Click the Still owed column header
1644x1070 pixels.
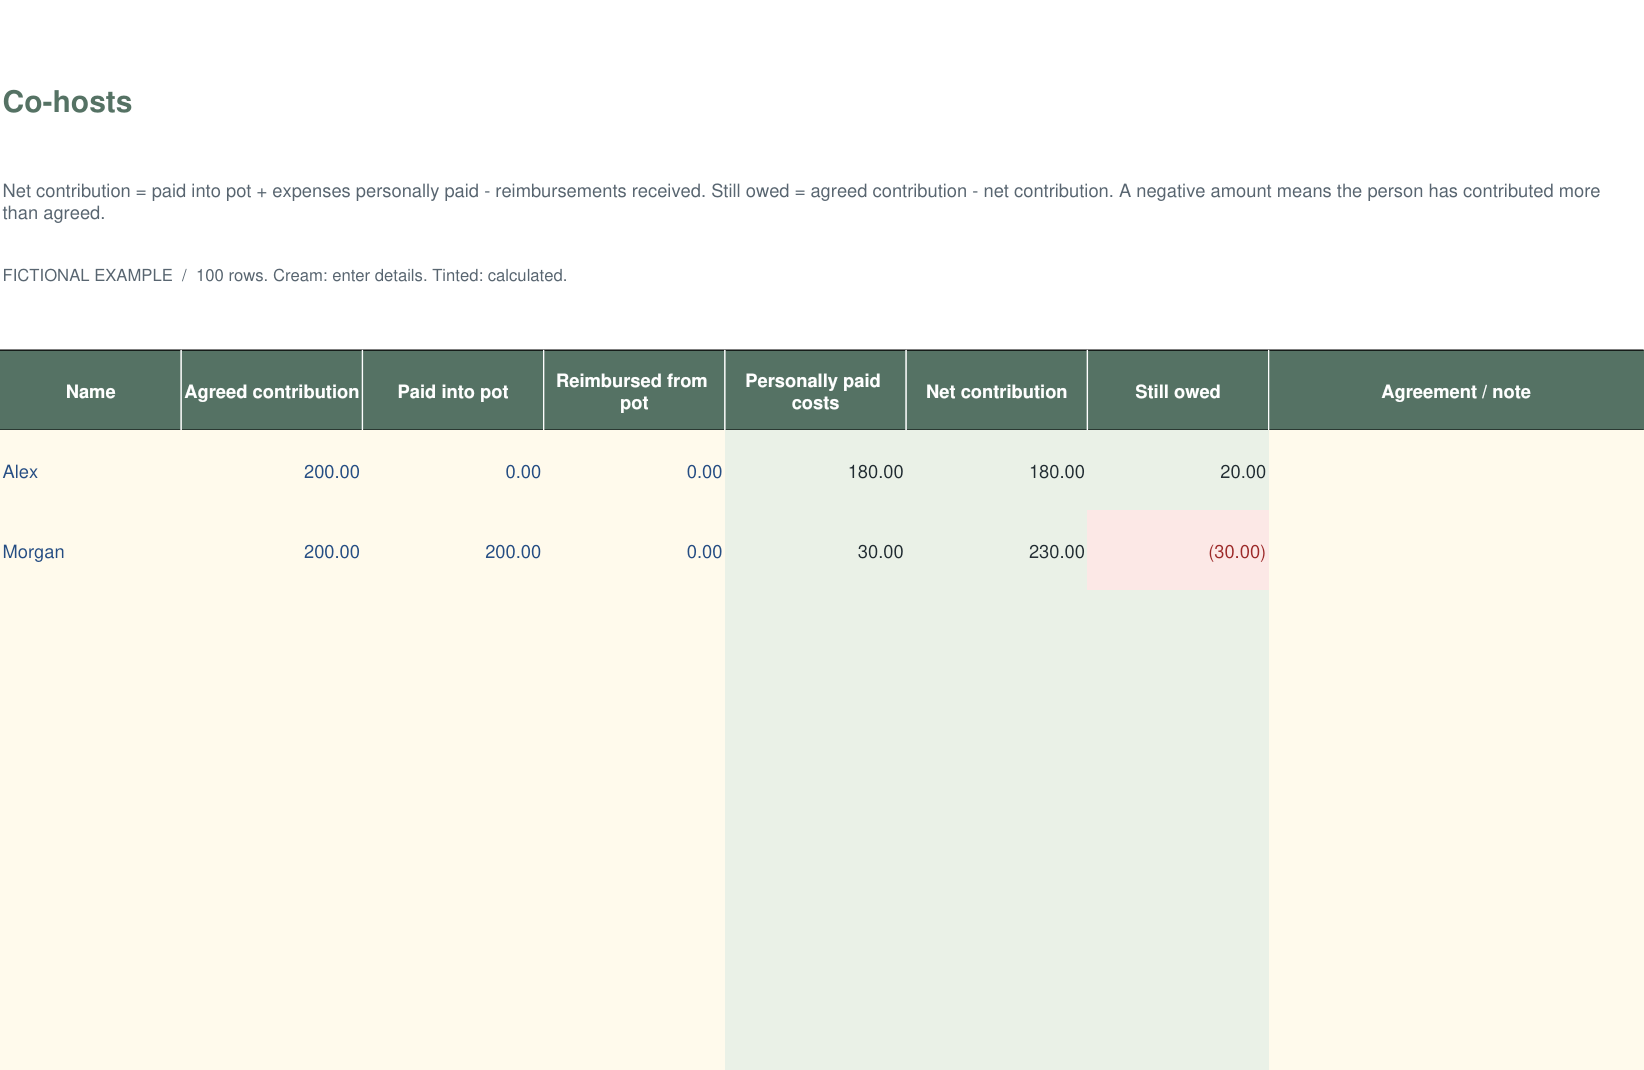pos(1178,391)
